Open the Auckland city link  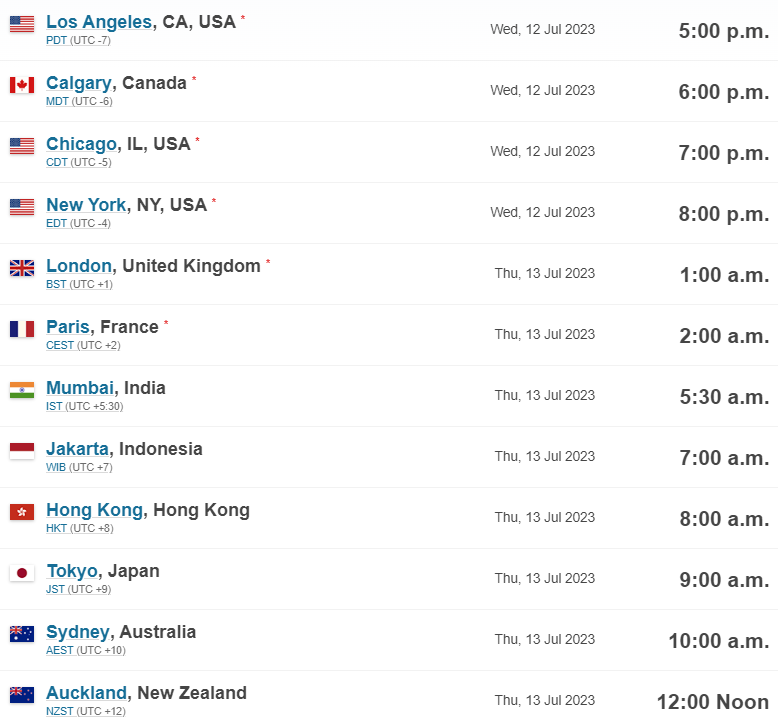point(86,693)
